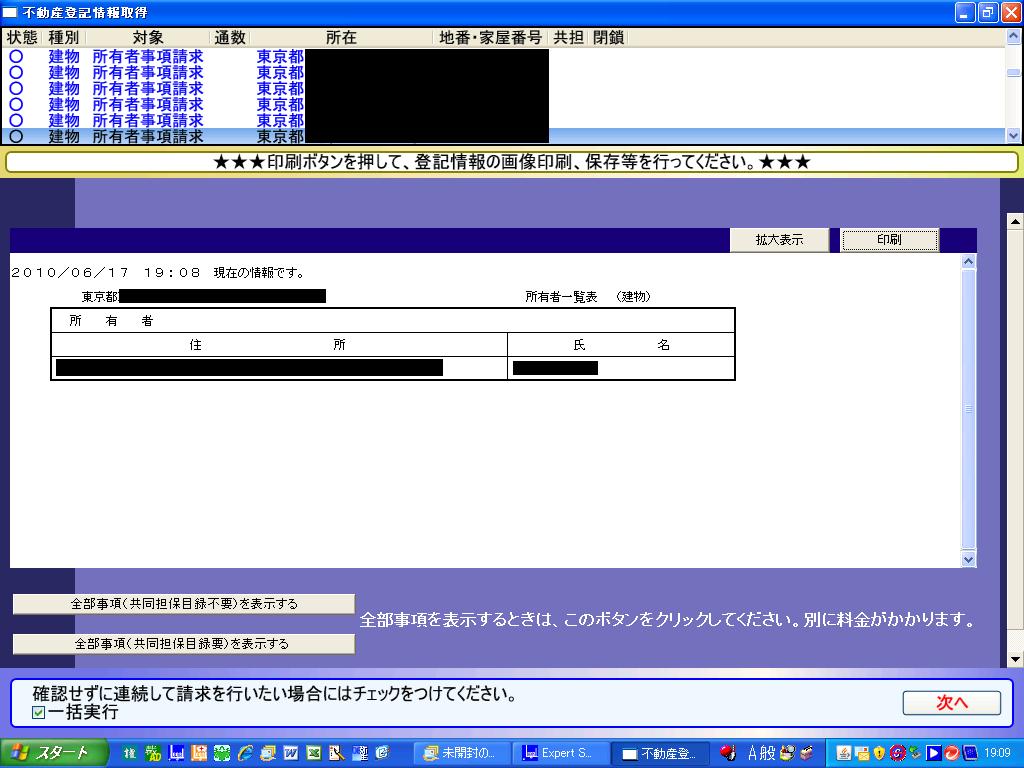
Task: Click the 対象 column header
Action: 148,38
